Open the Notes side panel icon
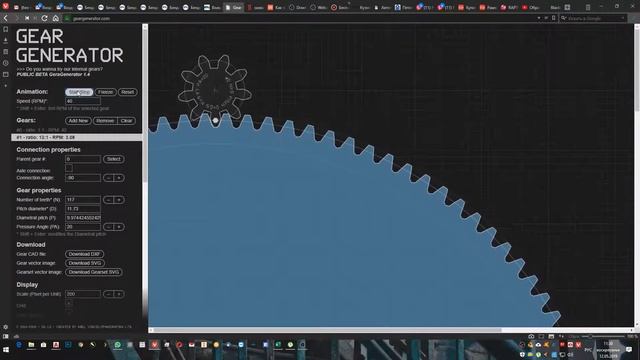Viewport: 640px width, 360px height. coord(5,52)
